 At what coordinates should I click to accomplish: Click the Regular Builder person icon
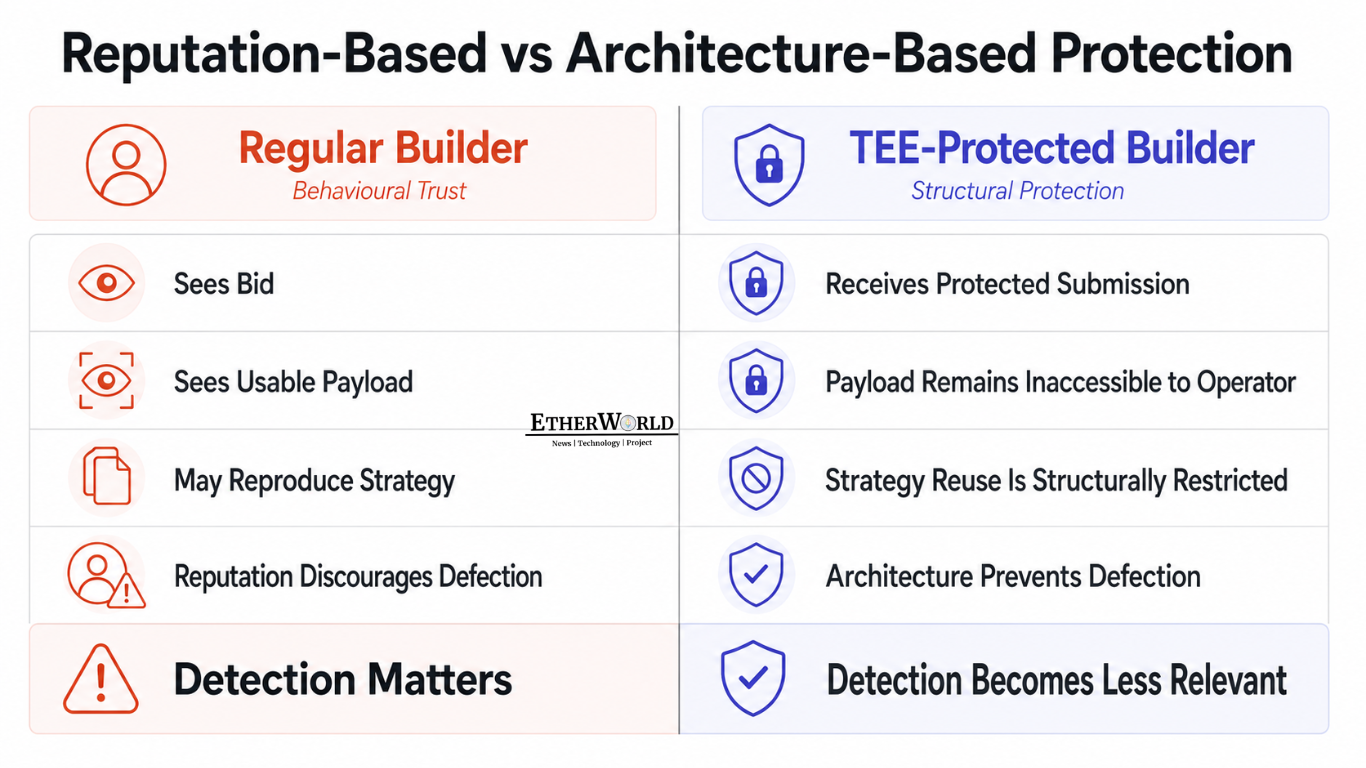pyautogui.click(x=126, y=165)
